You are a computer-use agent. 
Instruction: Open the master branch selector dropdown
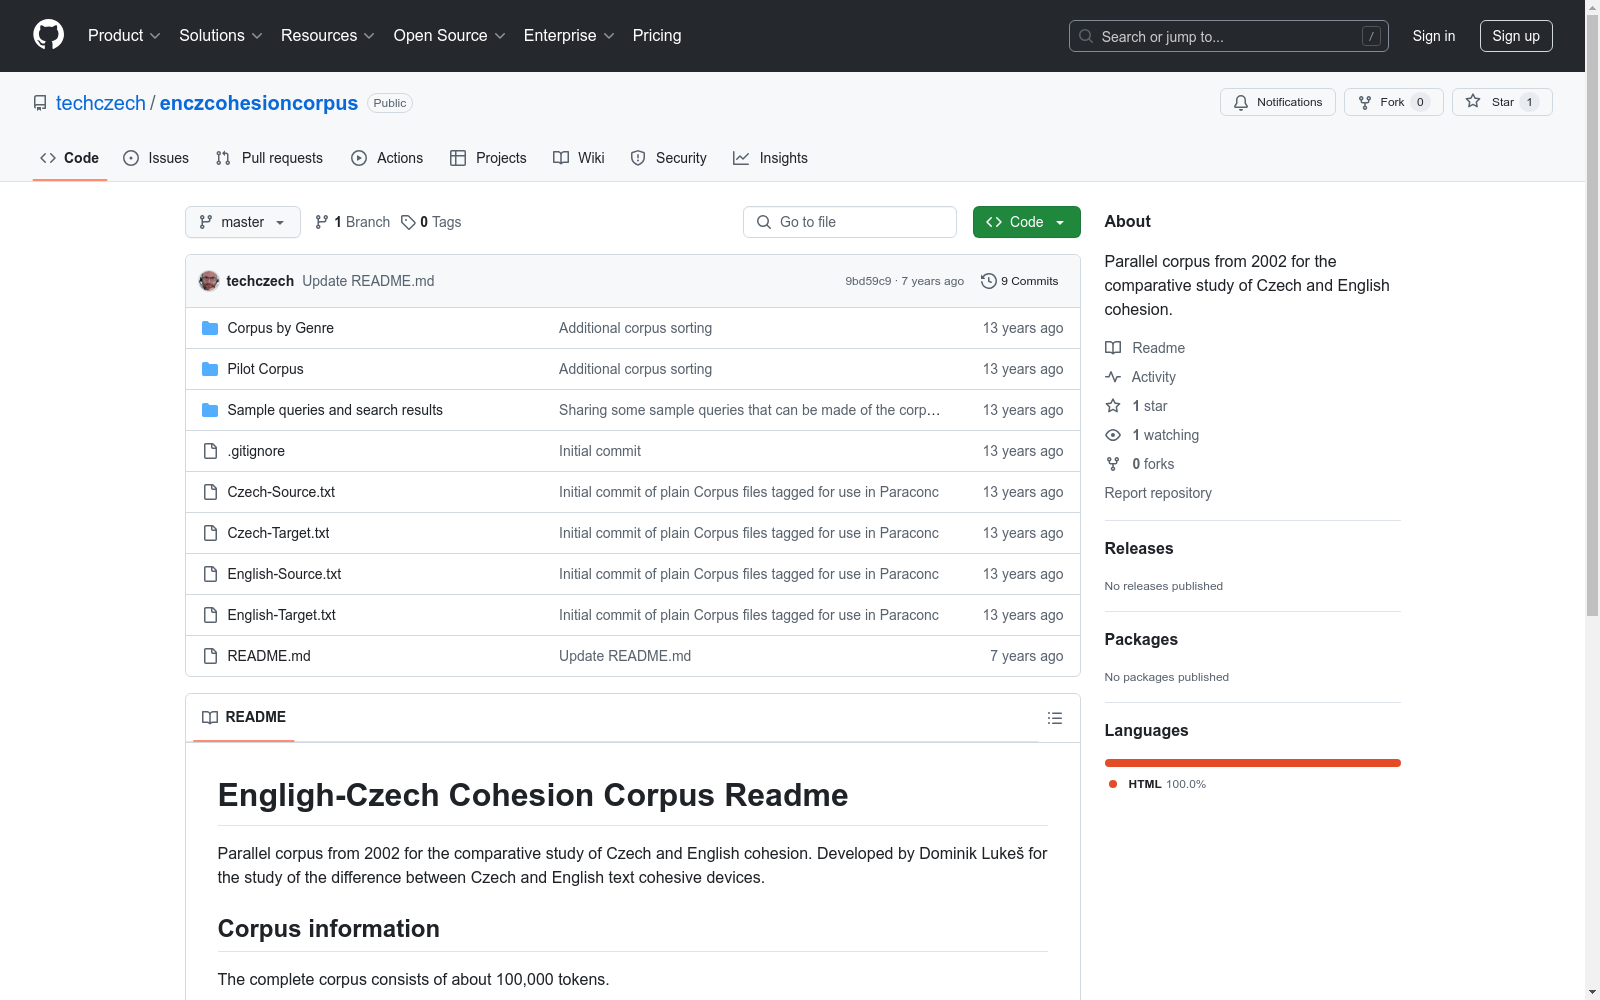pyautogui.click(x=243, y=222)
